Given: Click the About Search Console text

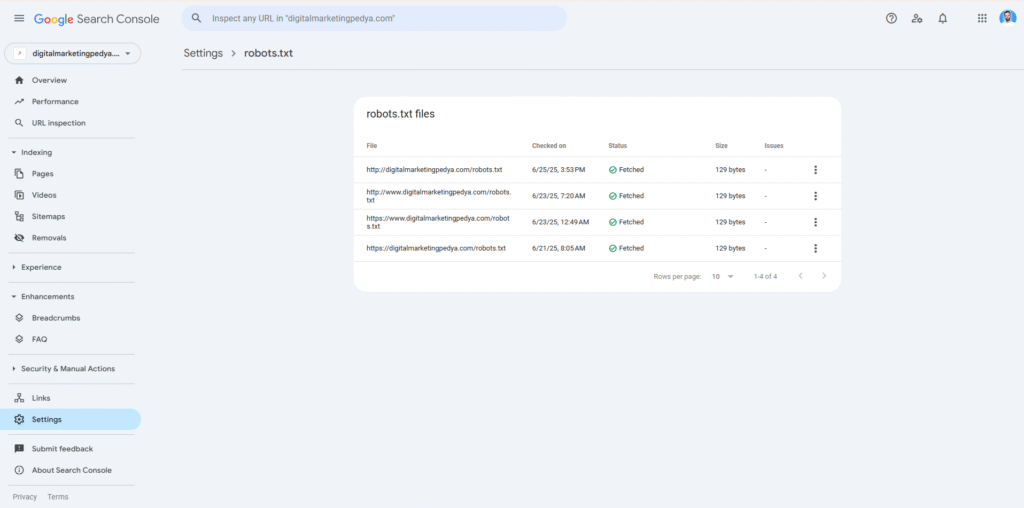Looking at the screenshot, I should click(72, 470).
